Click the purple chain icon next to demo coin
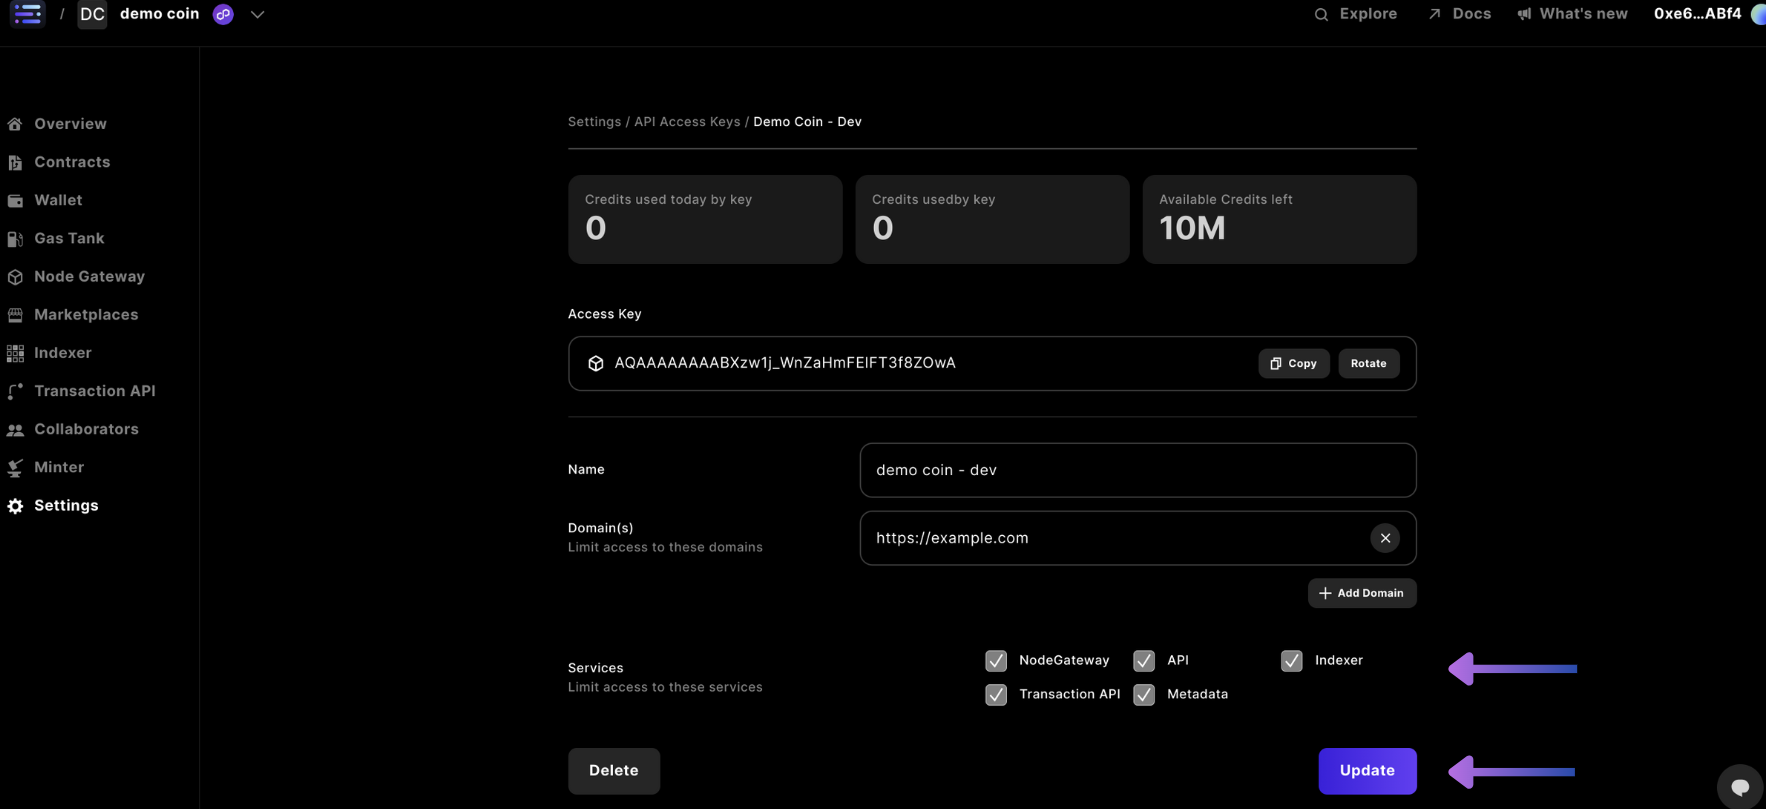 pyautogui.click(x=223, y=15)
